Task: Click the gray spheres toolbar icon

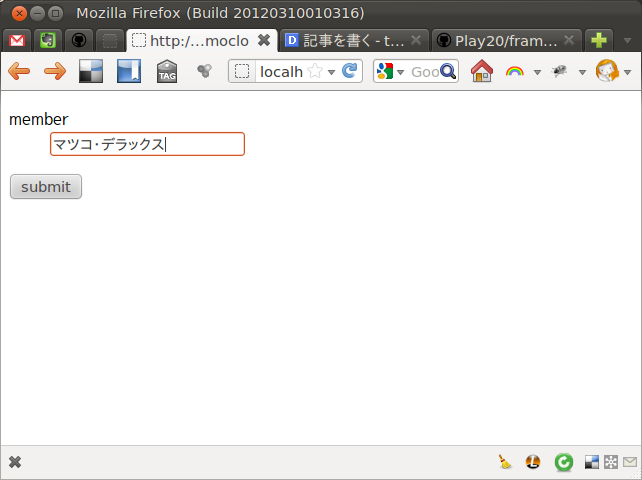Action: tap(204, 71)
